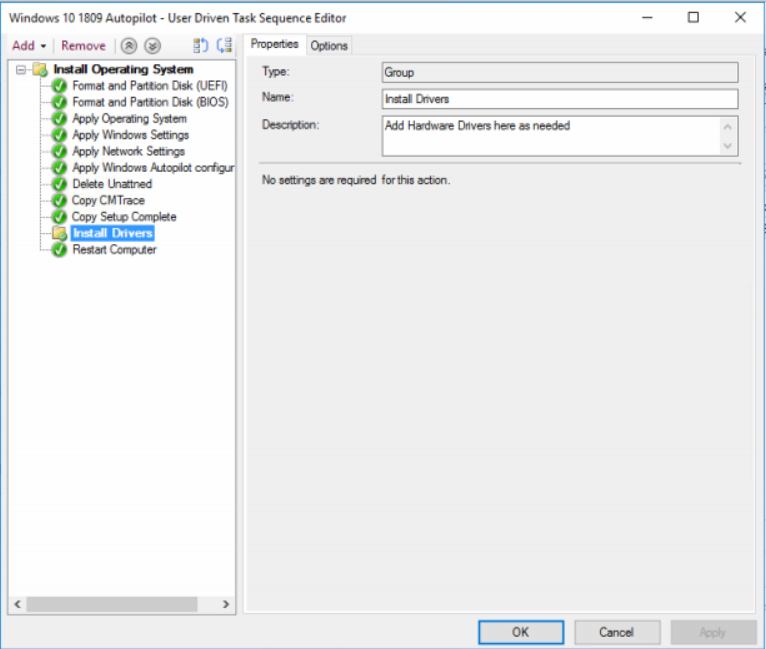
Task: Minimize the Task Sequence Editor window
Action: click(x=647, y=18)
